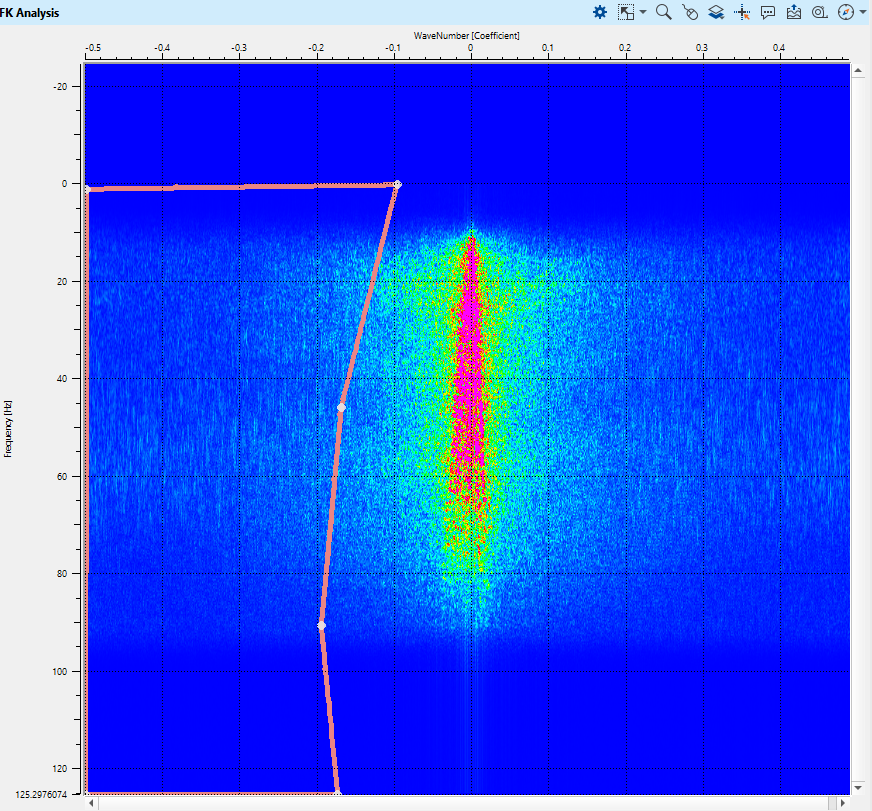Select the polygon vertex at 0 Hz, -0.1 wavenumber
Screen dimensions: 872x811
(x=397, y=184)
